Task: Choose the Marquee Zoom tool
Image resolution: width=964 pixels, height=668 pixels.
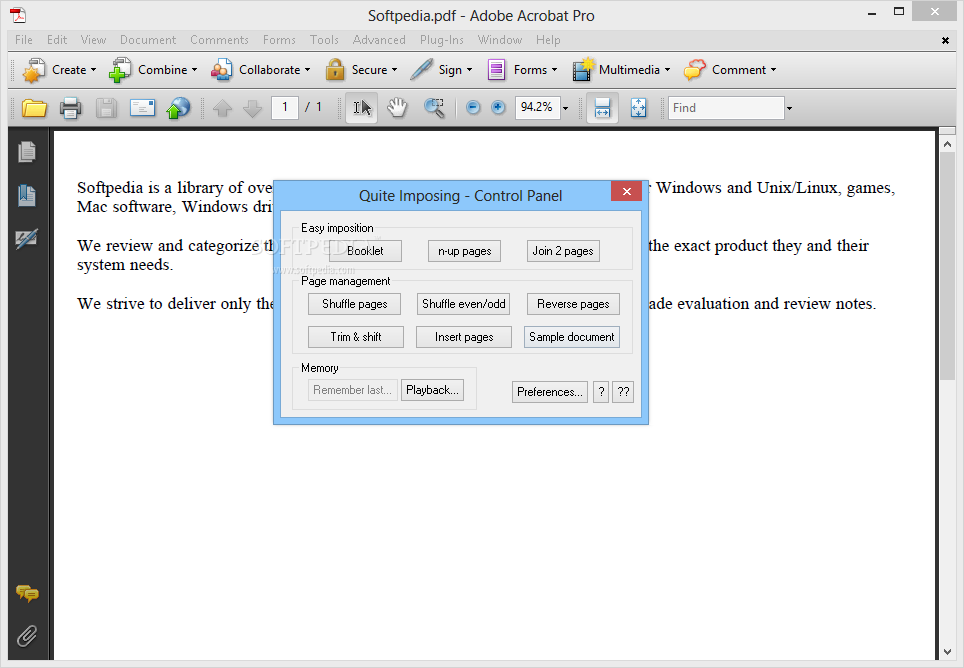Action: pos(434,108)
